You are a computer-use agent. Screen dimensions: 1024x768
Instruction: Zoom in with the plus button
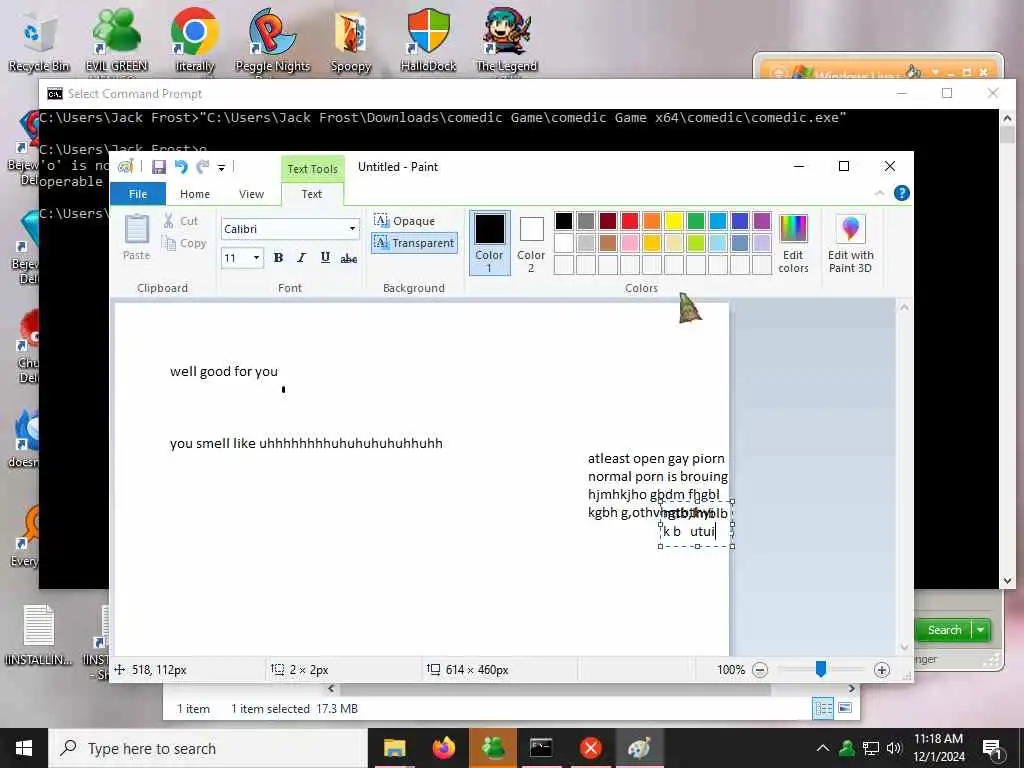click(x=882, y=670)
